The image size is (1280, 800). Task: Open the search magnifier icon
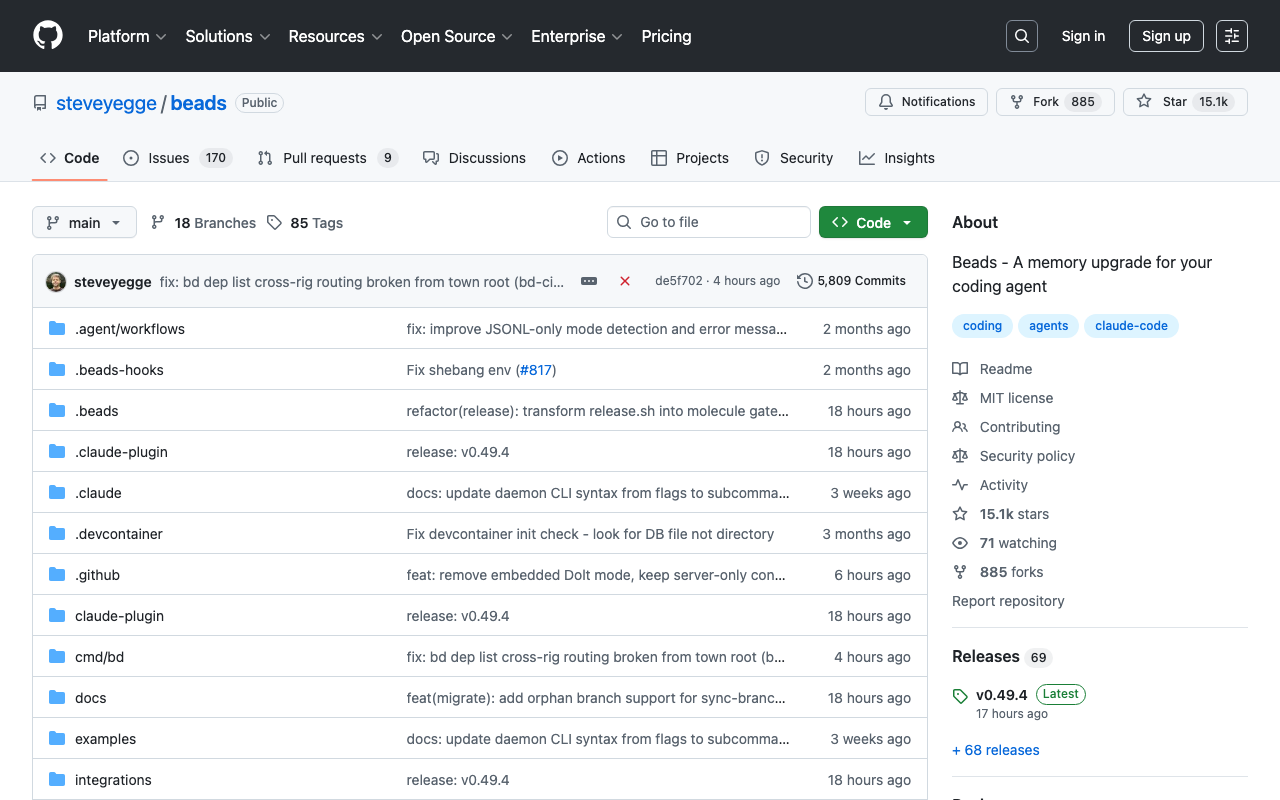1021,36
